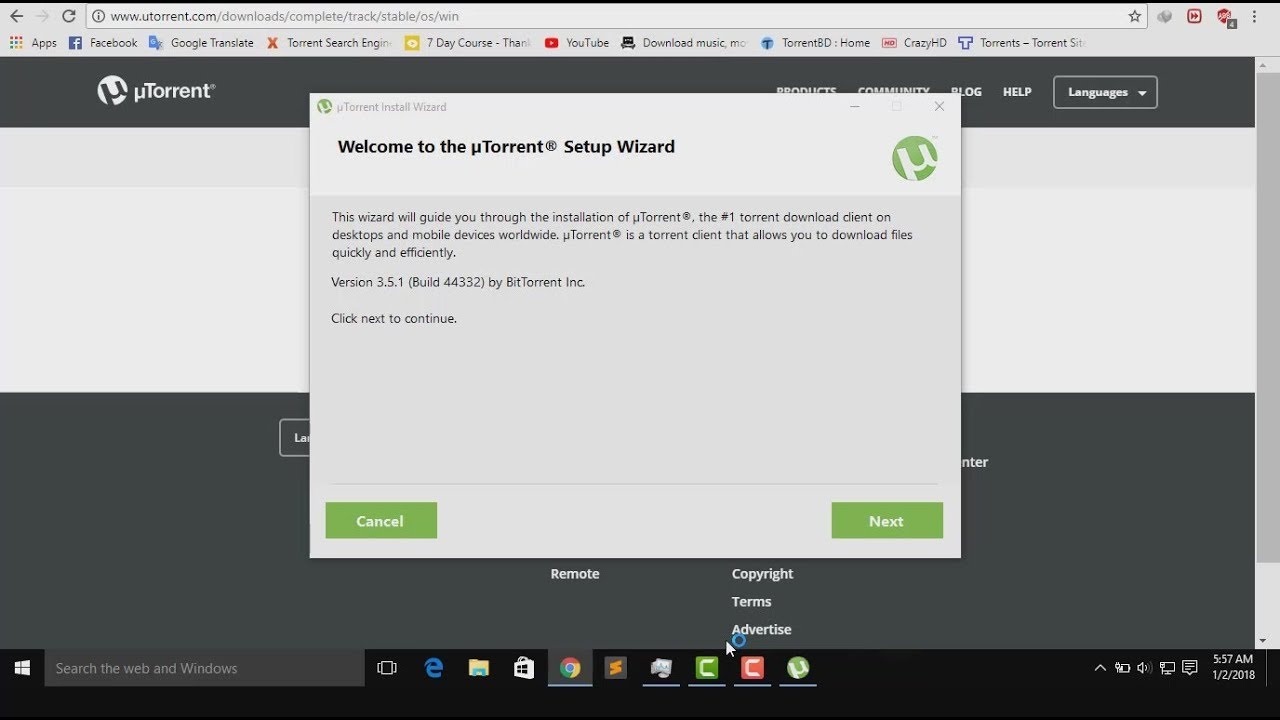Click the Chrome address bar URL
The width and height of the screenshot is (1280, 720).
click(284, 16)
